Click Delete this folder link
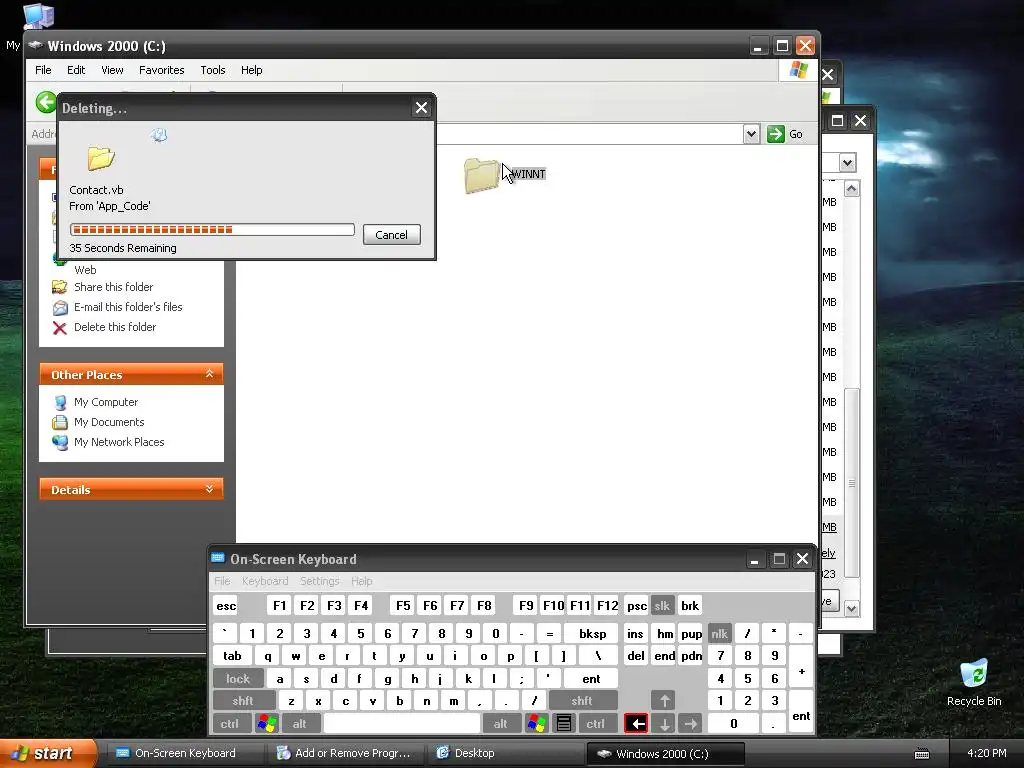Viewport: 1024px width, 768px height. 115,327
